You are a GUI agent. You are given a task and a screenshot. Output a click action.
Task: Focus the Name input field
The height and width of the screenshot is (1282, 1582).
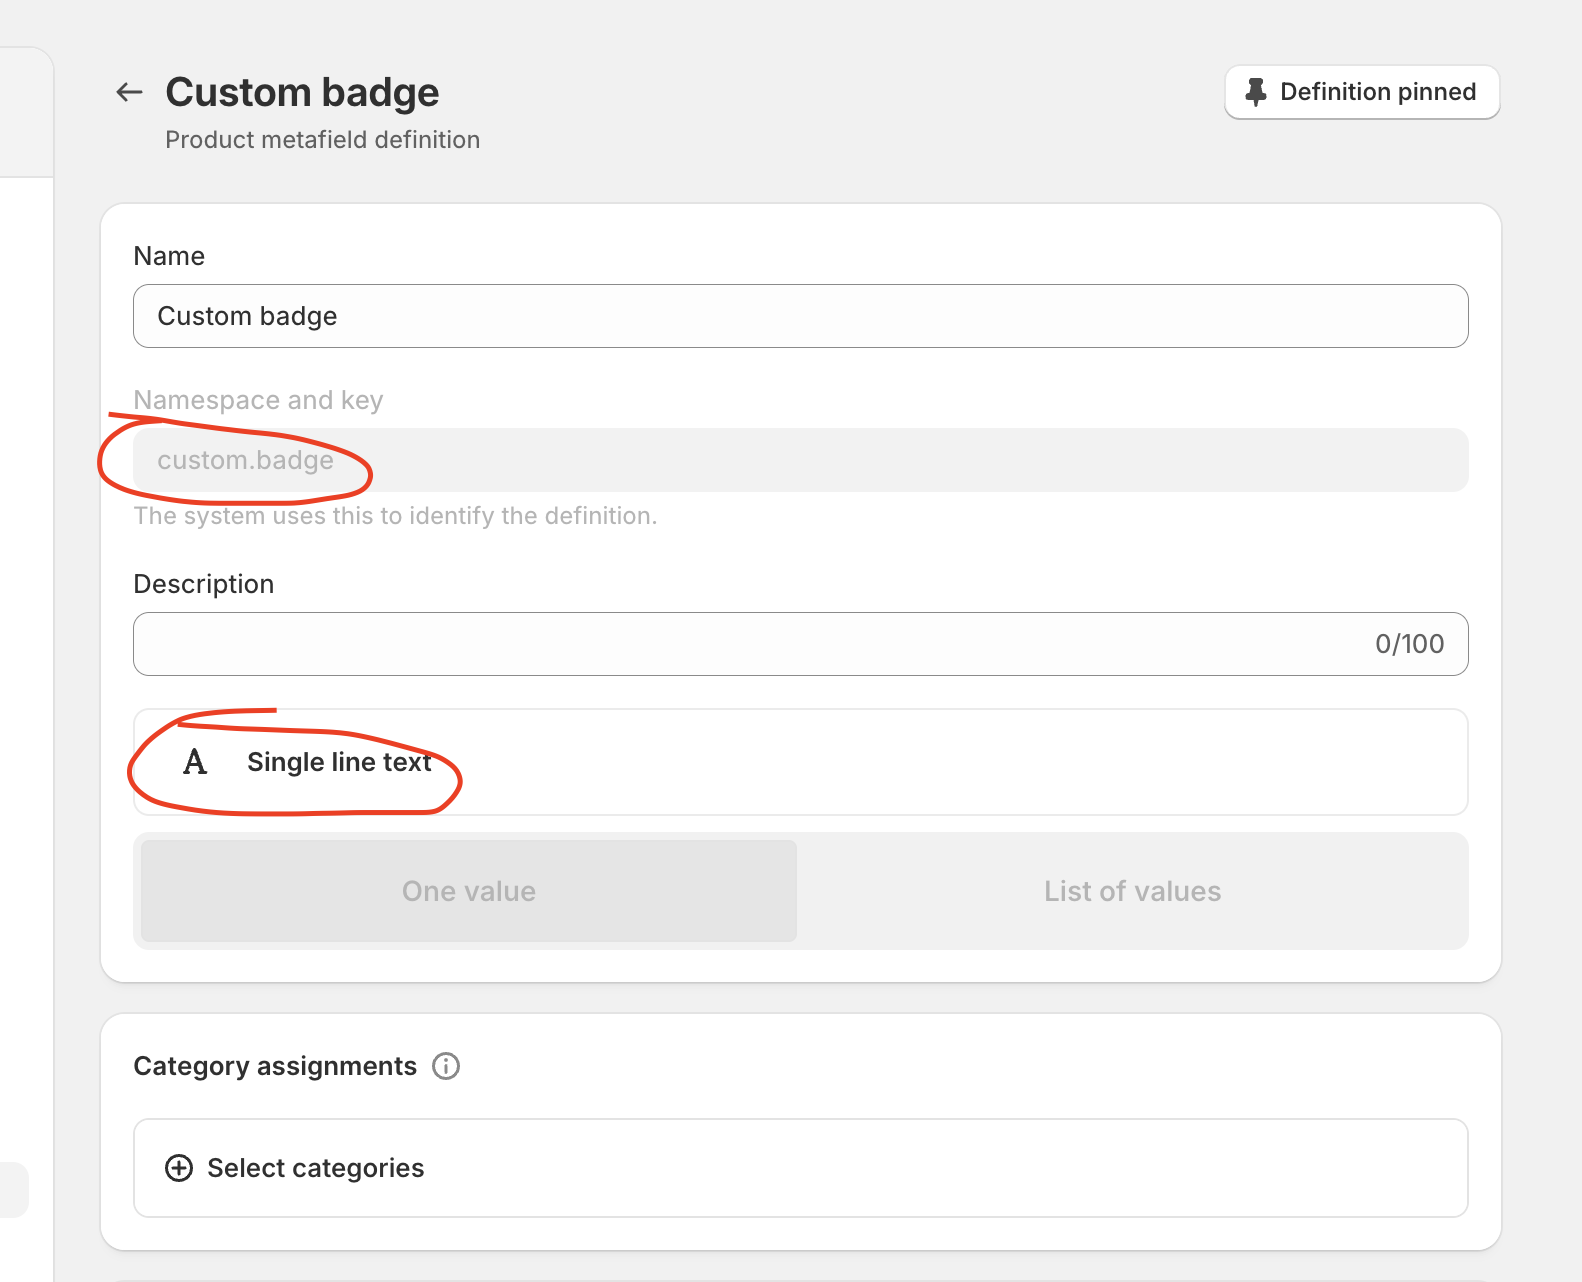[x=800, y=316]
